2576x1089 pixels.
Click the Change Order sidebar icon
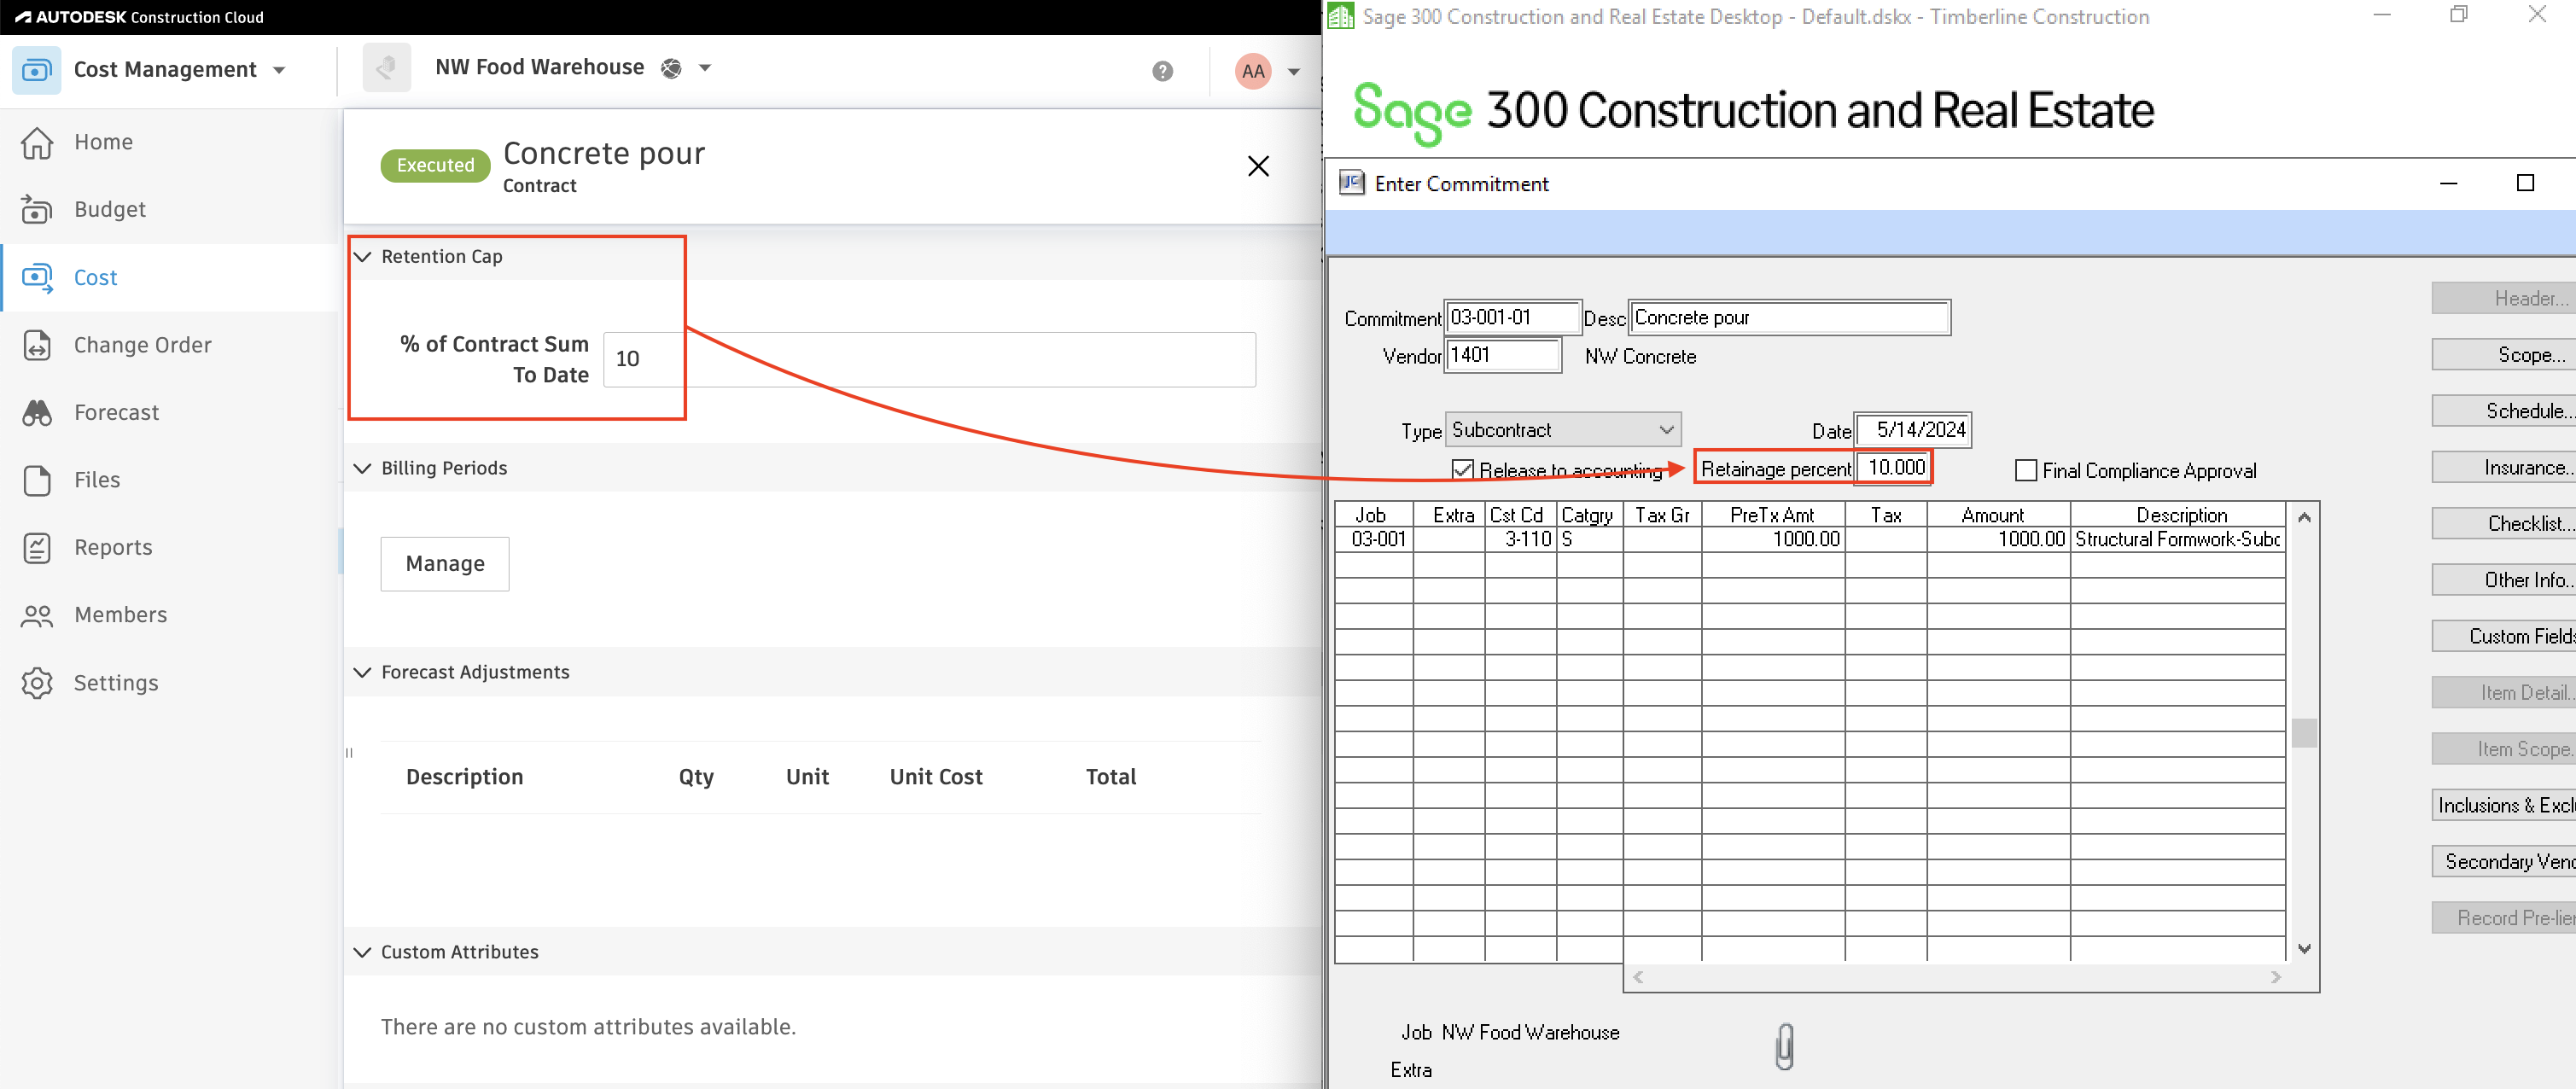[37, 345]
